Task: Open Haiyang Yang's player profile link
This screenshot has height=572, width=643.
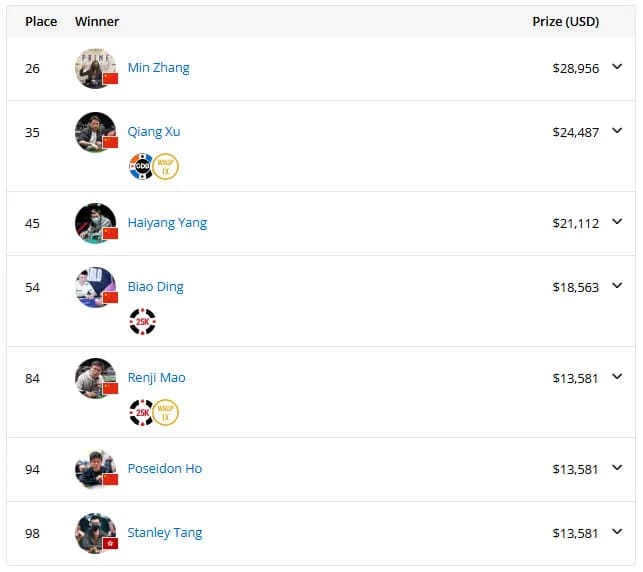Action: [x=167, y=223]
